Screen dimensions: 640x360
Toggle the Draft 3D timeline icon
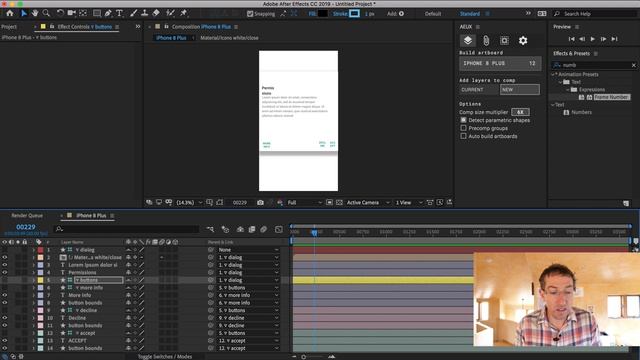[225, 229]
